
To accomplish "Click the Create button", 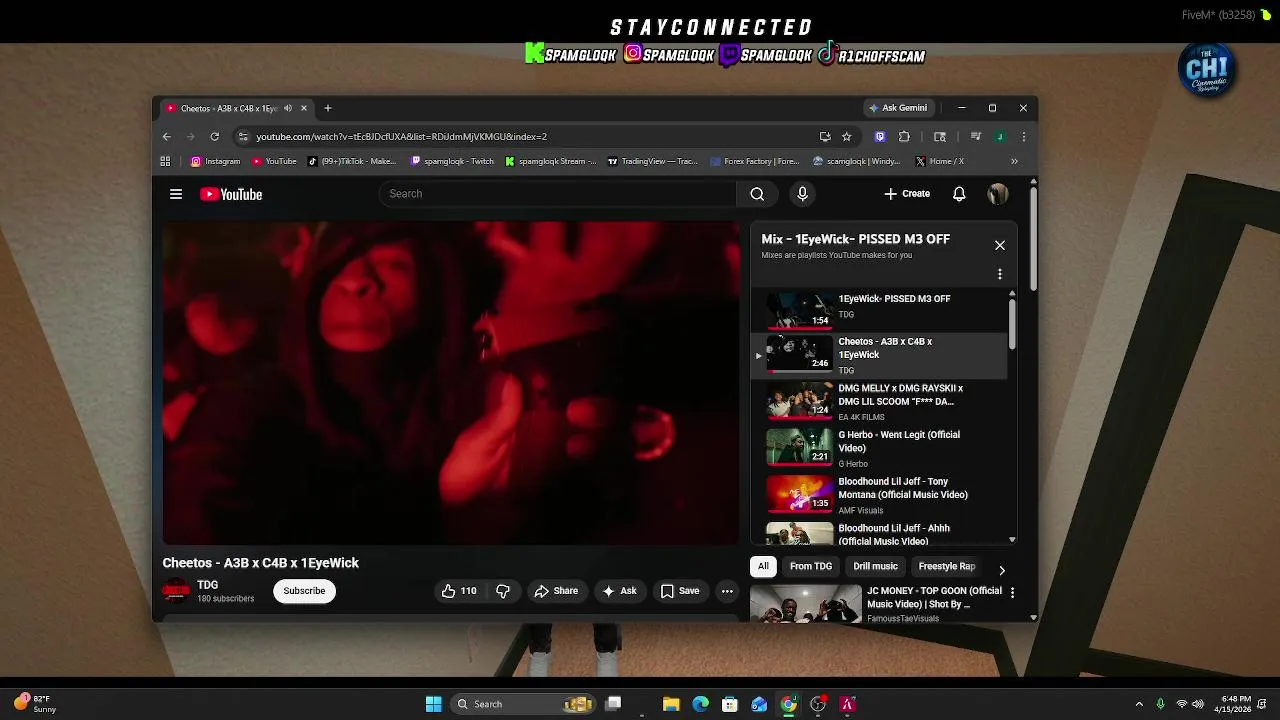I will click(x=907, y=194).
